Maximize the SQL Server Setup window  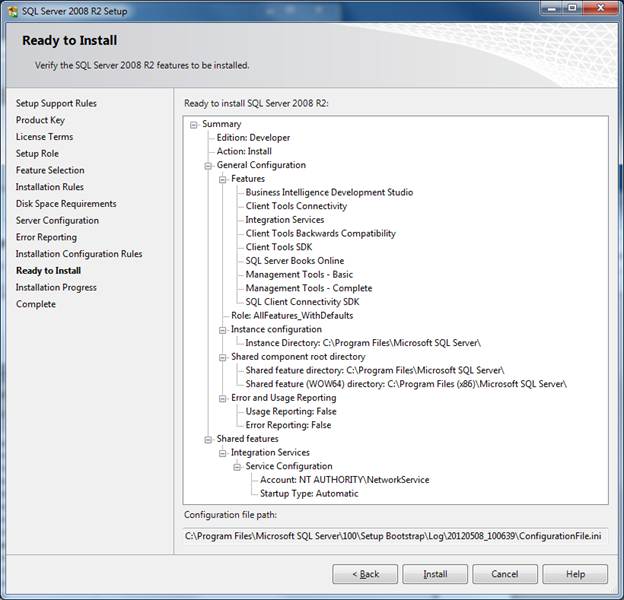coord(572,8)
